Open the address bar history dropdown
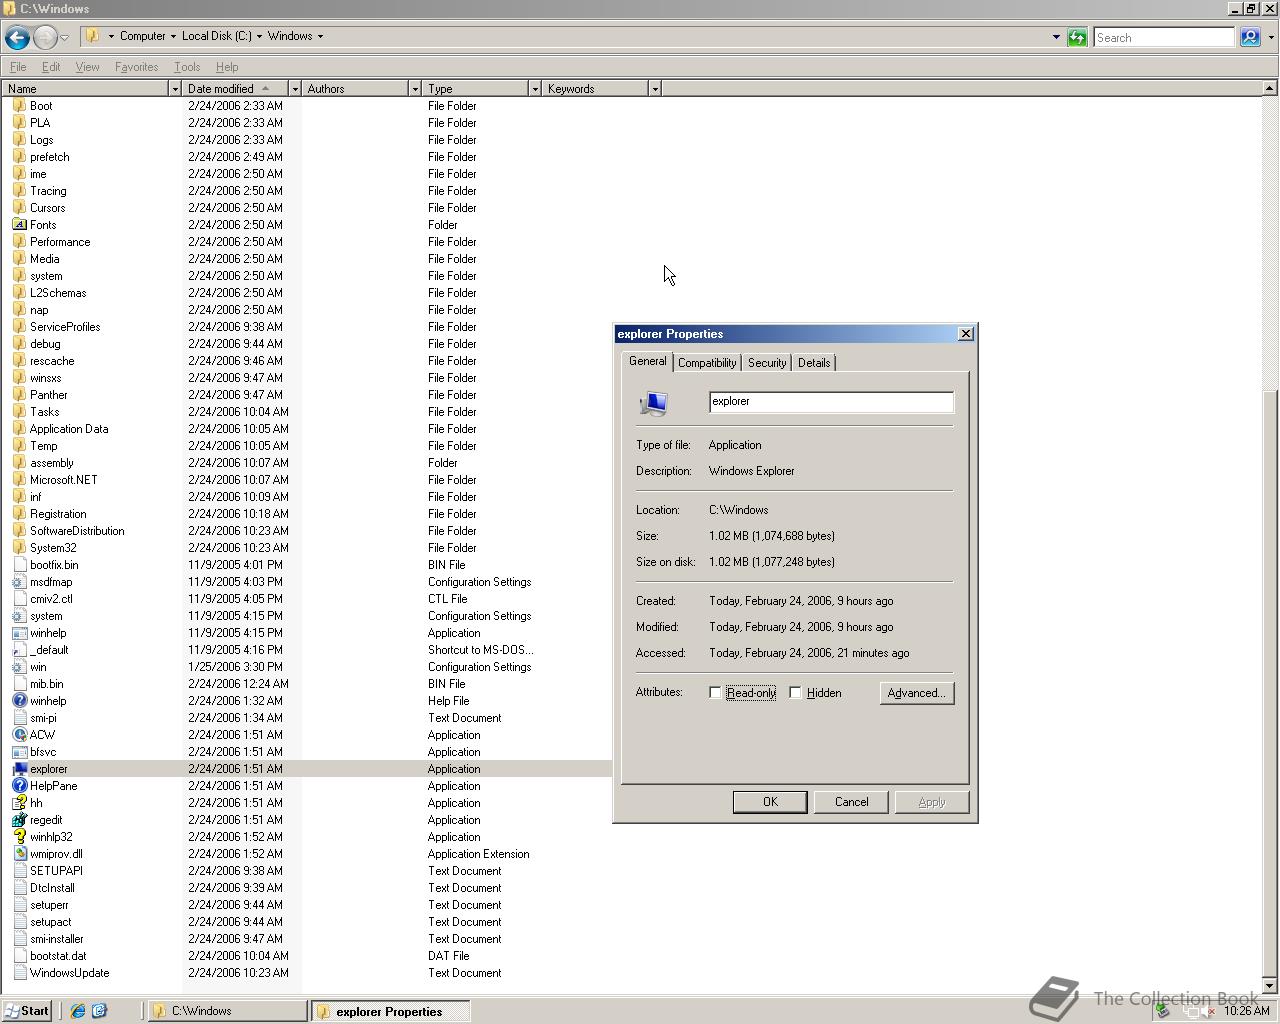Screen dimensions: 1280x1024 click(x=1056, y=37)
